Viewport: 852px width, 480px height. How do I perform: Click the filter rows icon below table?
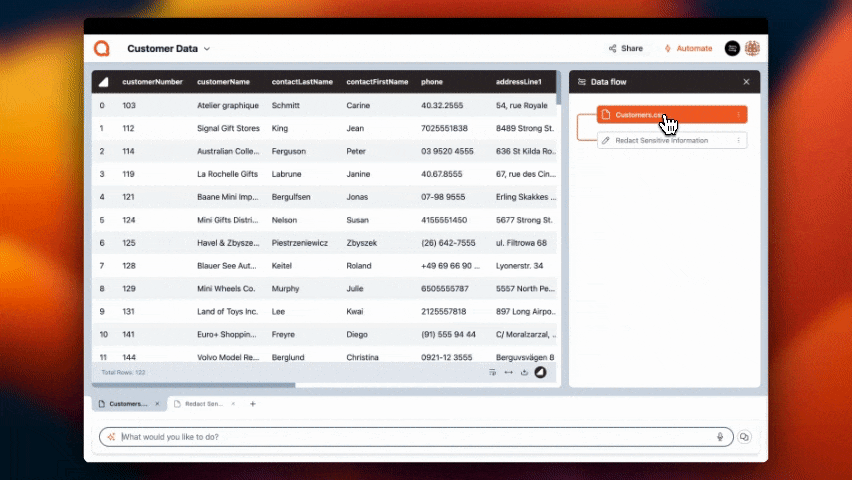[492, 372]
